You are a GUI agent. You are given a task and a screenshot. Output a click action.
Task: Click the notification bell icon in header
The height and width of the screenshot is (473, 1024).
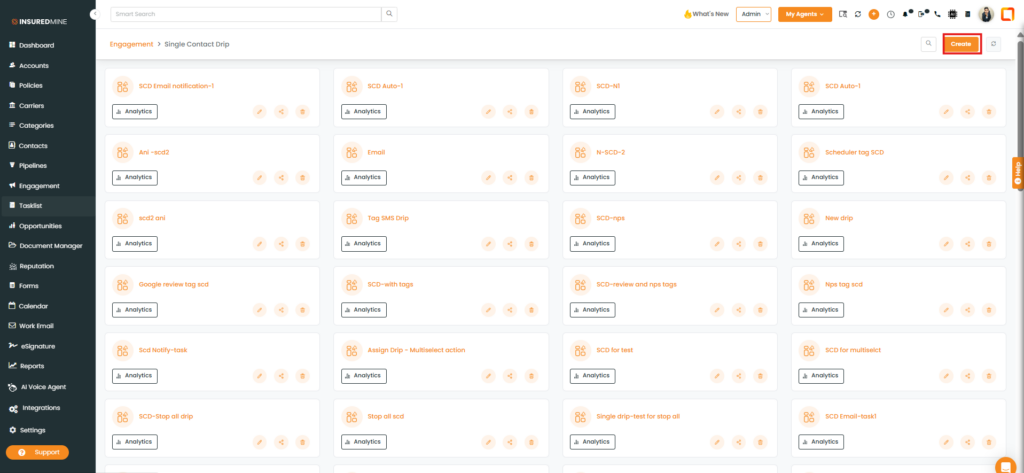pyautogui.click(x=906, y=14)
